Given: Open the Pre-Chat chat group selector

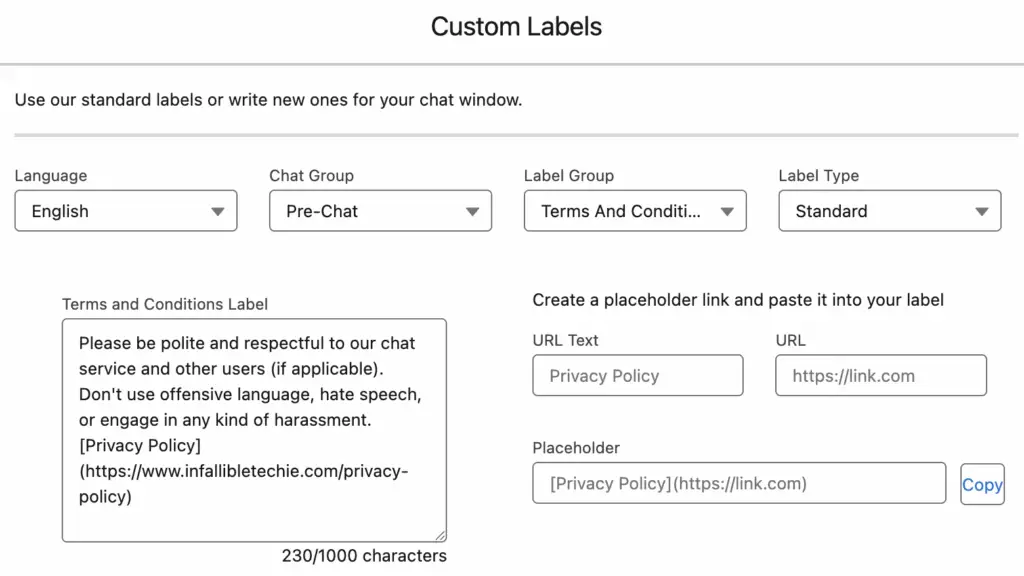Looking at the screenshot, I should 381,211.
